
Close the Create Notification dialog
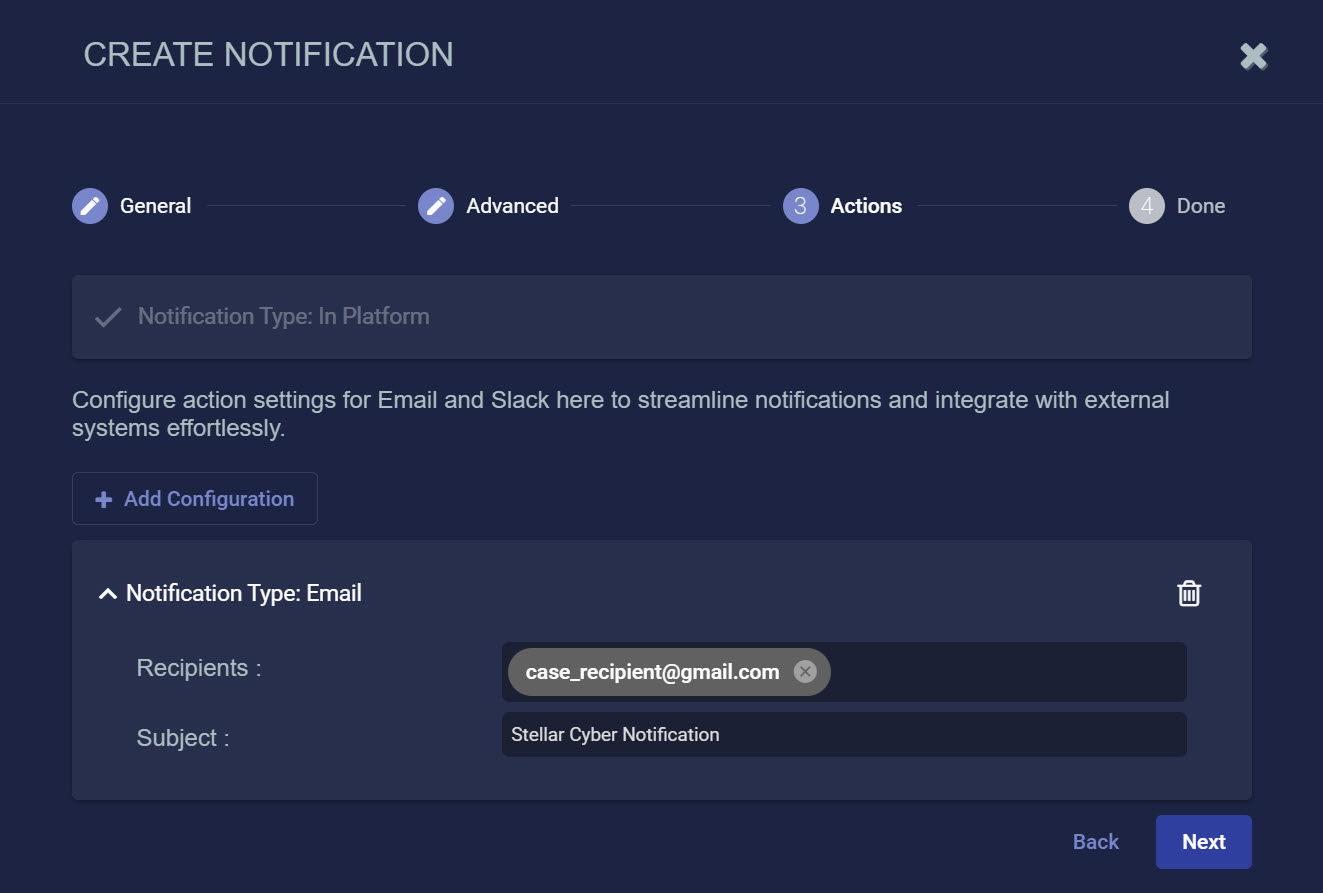tap(1253, 56)
